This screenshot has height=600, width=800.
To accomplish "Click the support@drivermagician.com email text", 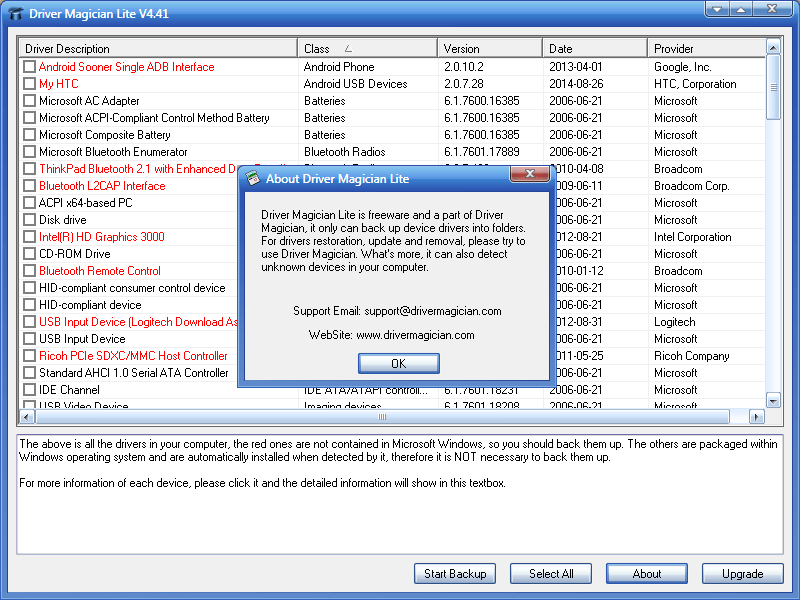I will click(x=433, y=311).
